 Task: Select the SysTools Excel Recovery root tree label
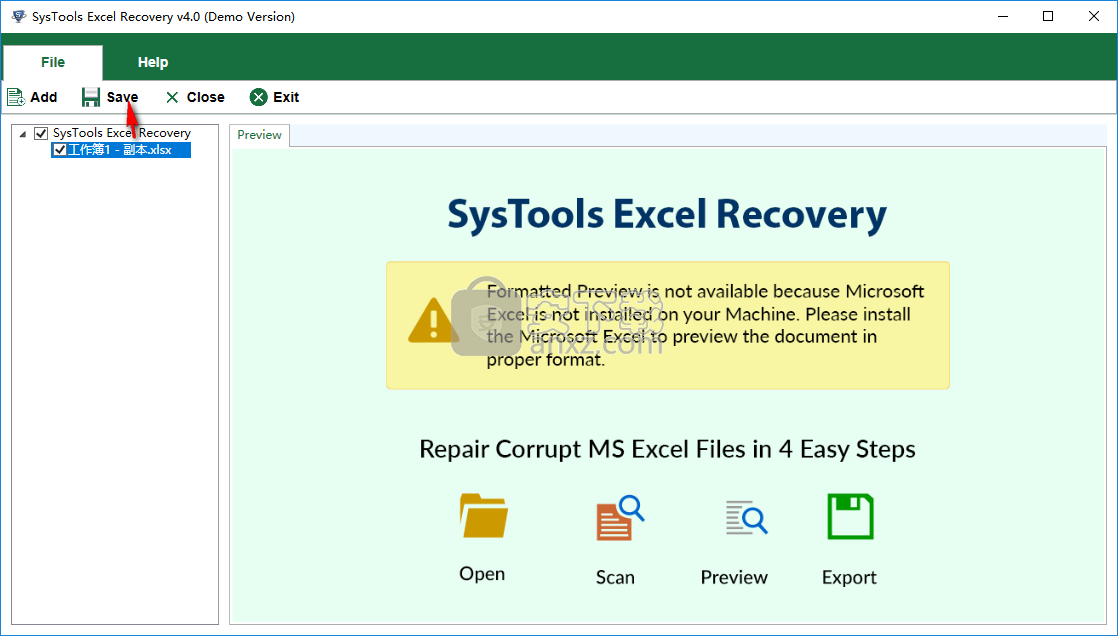coord(122,133)
